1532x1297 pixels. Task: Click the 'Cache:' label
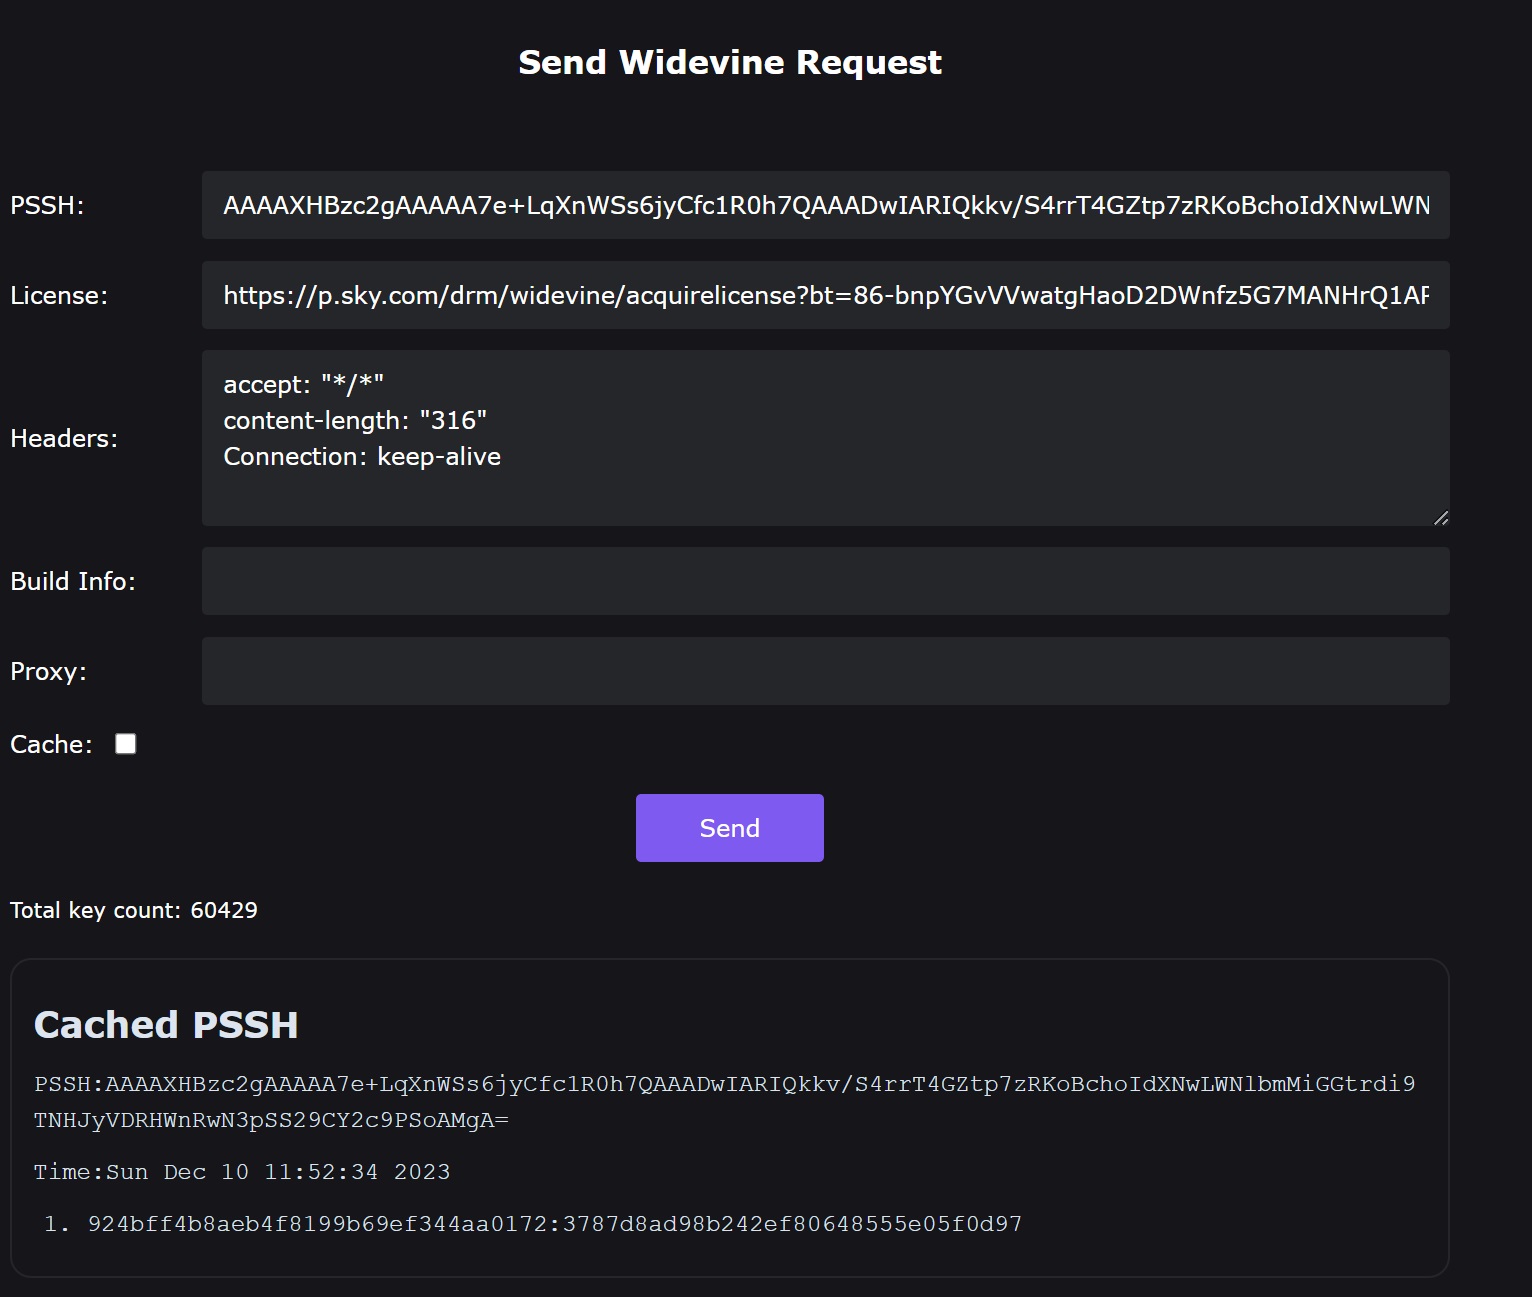click(51, 744)
